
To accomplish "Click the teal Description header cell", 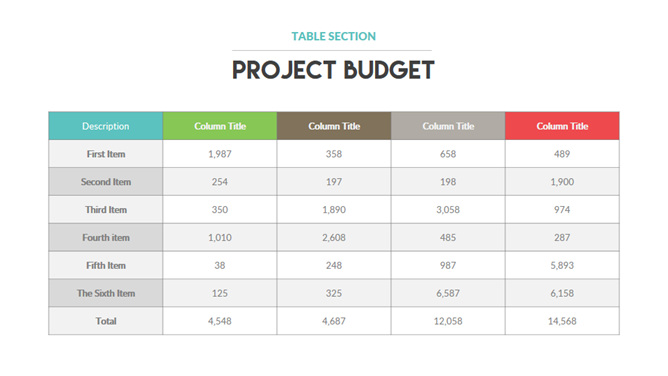I will pyautogui.click(x=106, y=126).
